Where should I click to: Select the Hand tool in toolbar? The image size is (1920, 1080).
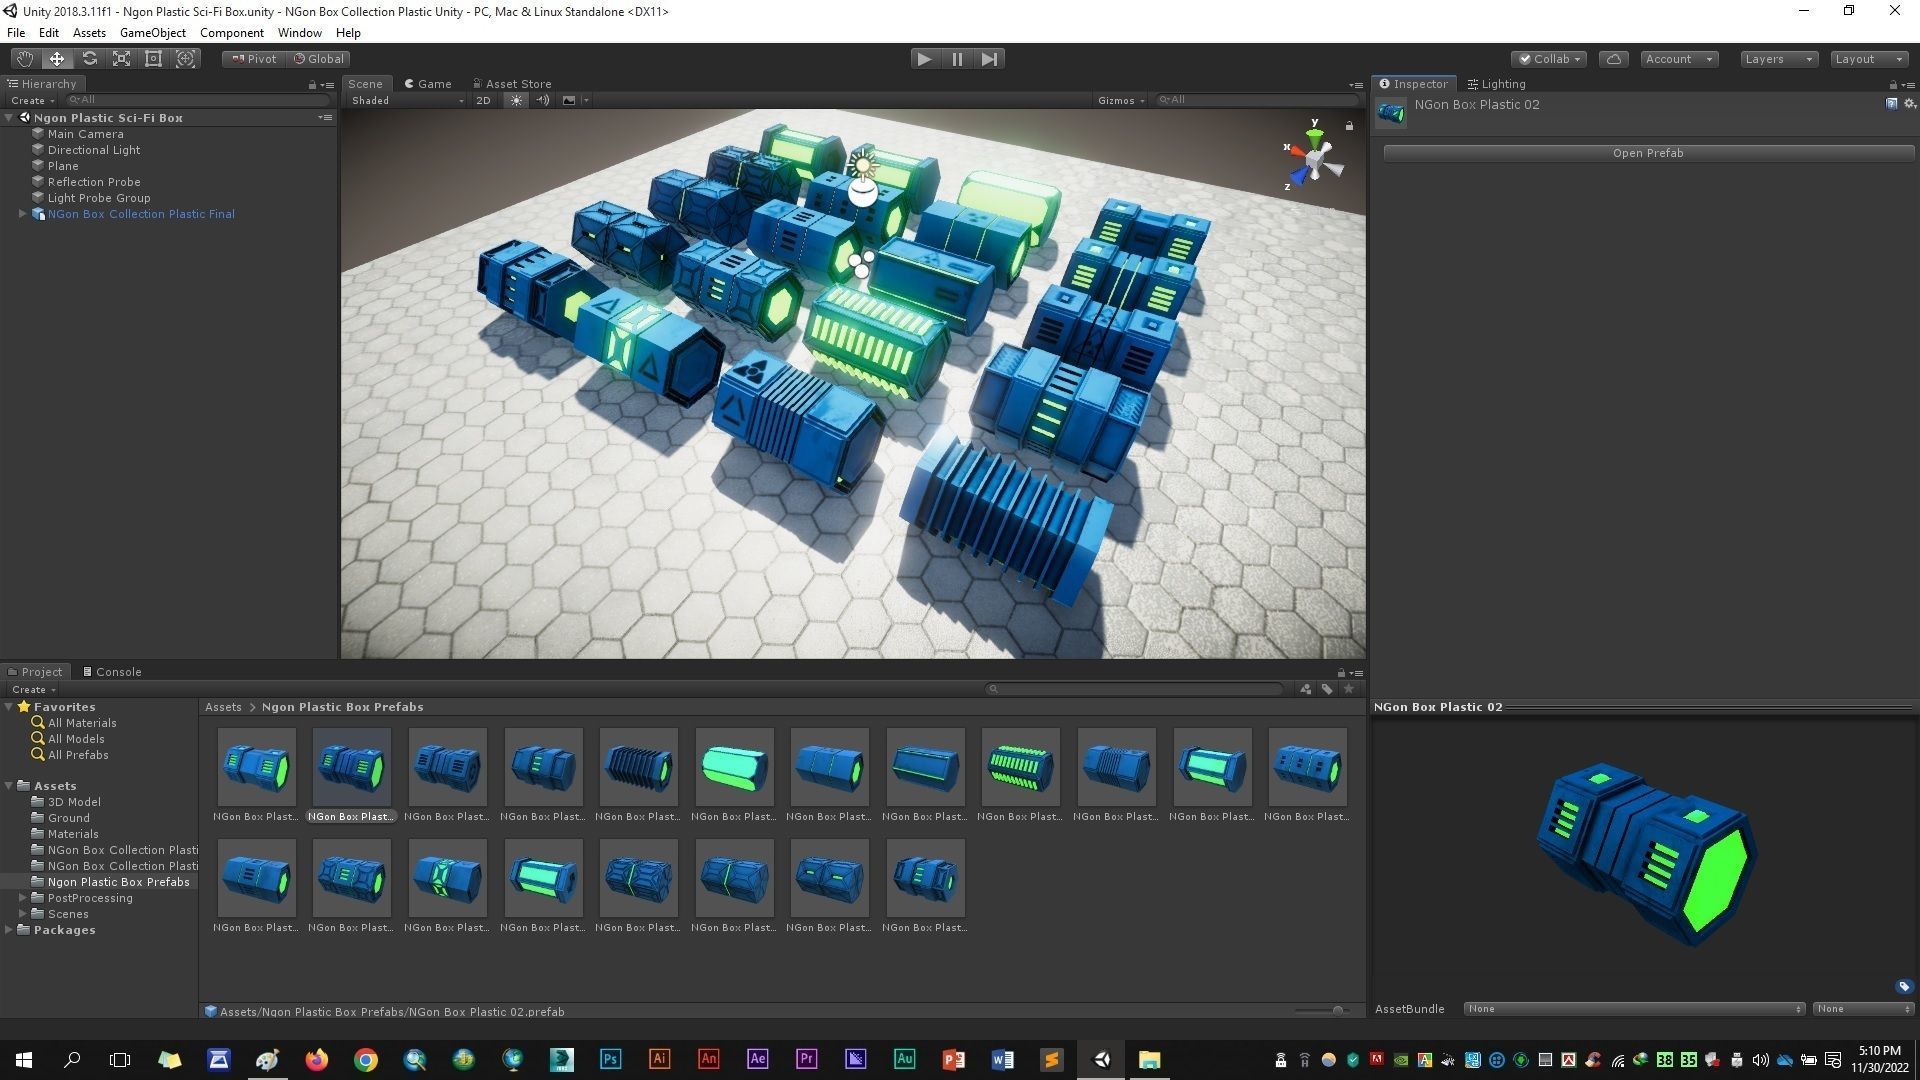(25, 59)
